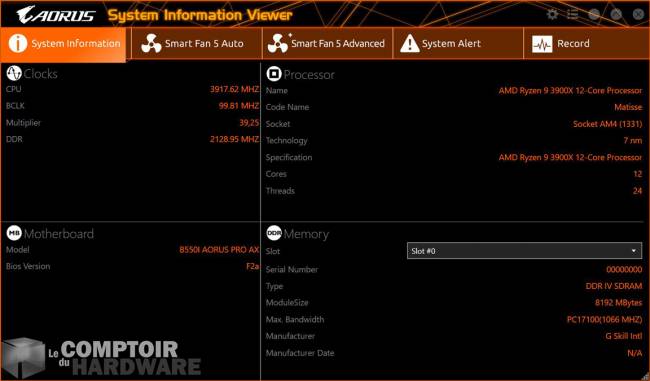Image resolution: width=650 pixels, height=381 pixels.
Task: Minimize the System Information Viewer window
Action: [x=594, y=15]
